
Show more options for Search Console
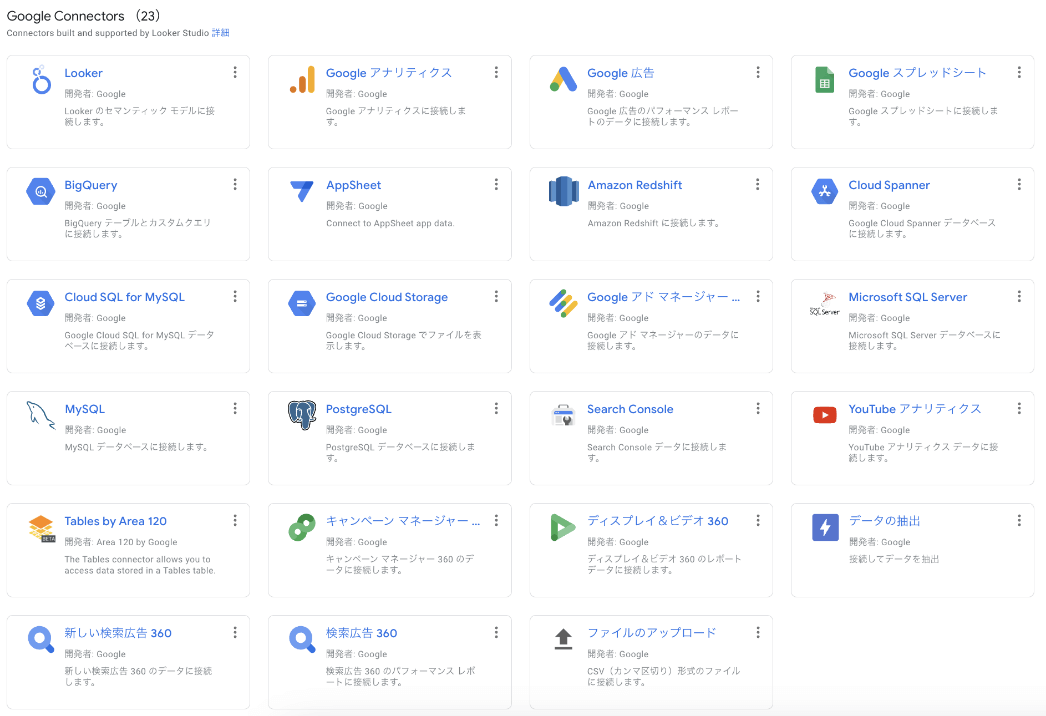[x=758, y=408]
